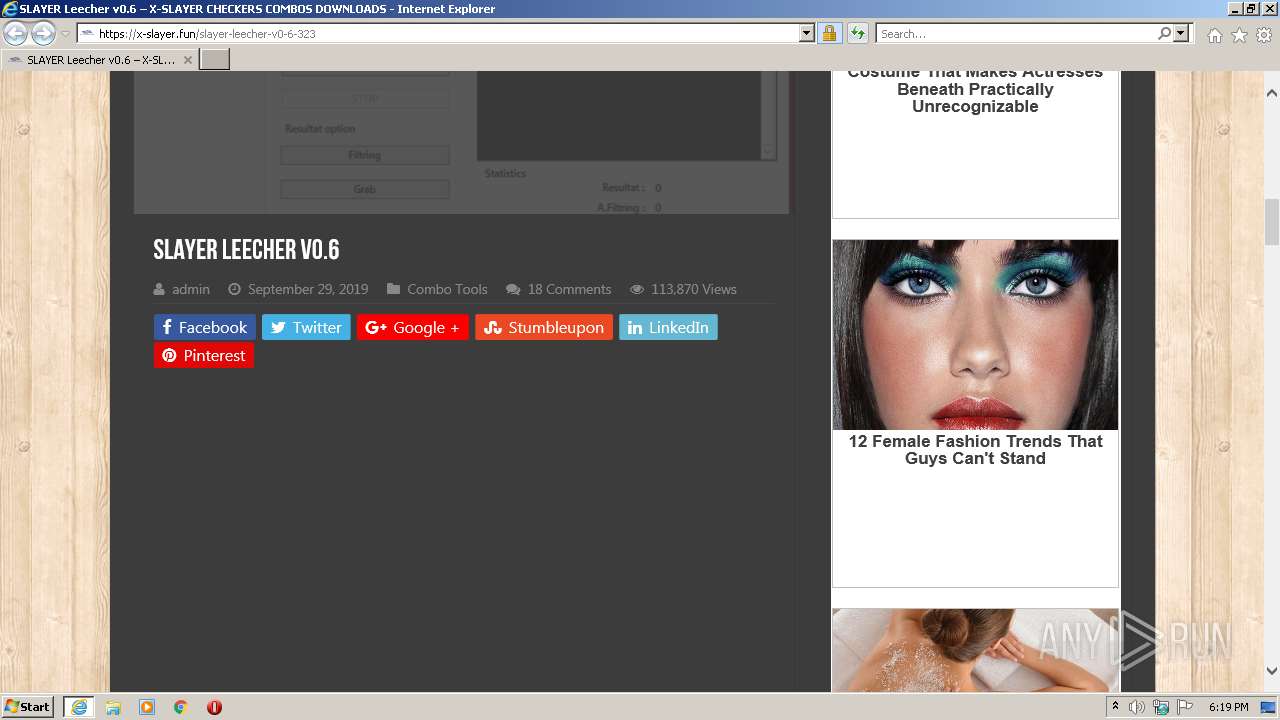Screen dimensions: 1280x720
Task: Click the 113,870 Views text
Action: (694, 289)
